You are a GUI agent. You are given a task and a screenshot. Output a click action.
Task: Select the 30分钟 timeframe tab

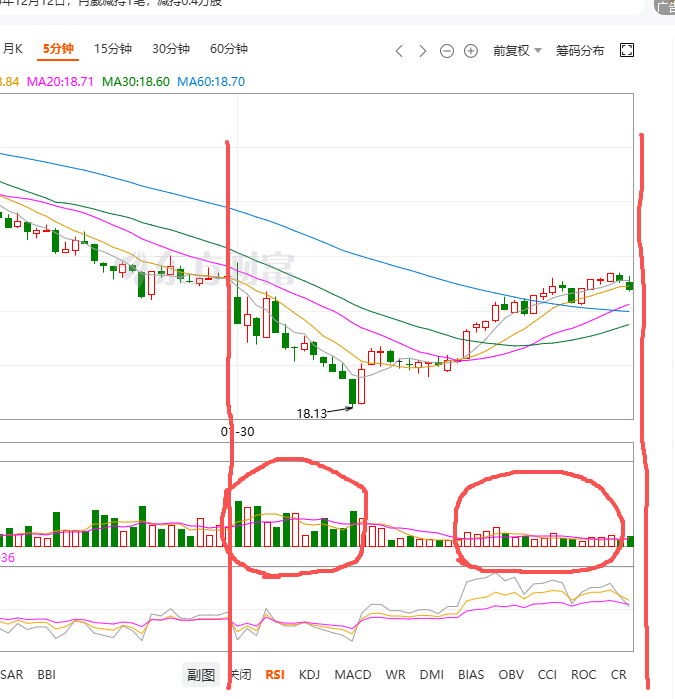tap(171, 49)
